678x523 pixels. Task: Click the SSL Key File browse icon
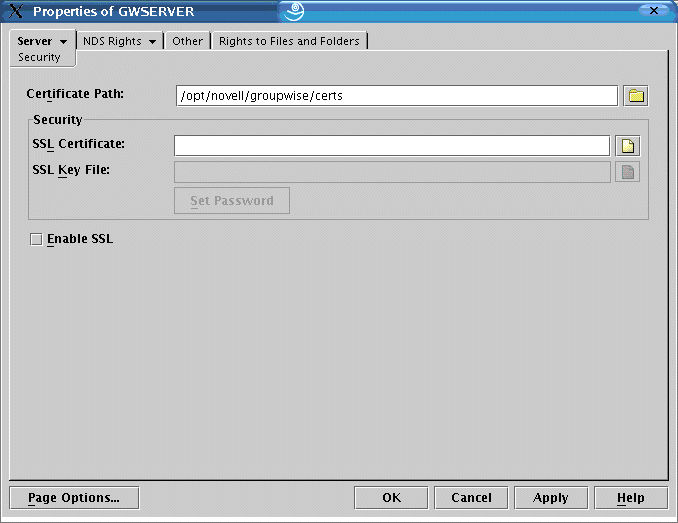tap(627, 172)
